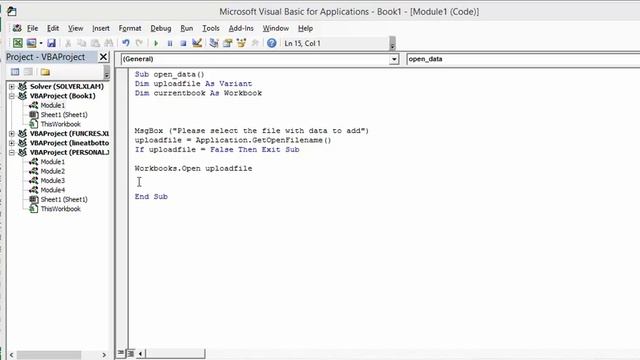The height and width of the screenshot is (360, 640).
Task: Click the Copy icon in toolbar
Action: [82, 43]
